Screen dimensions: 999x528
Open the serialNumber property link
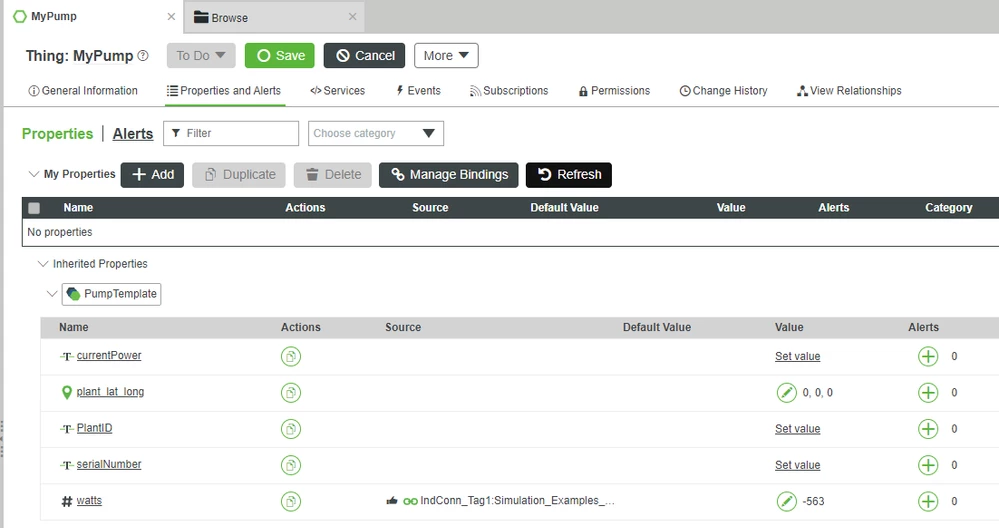tap(109, 464)
